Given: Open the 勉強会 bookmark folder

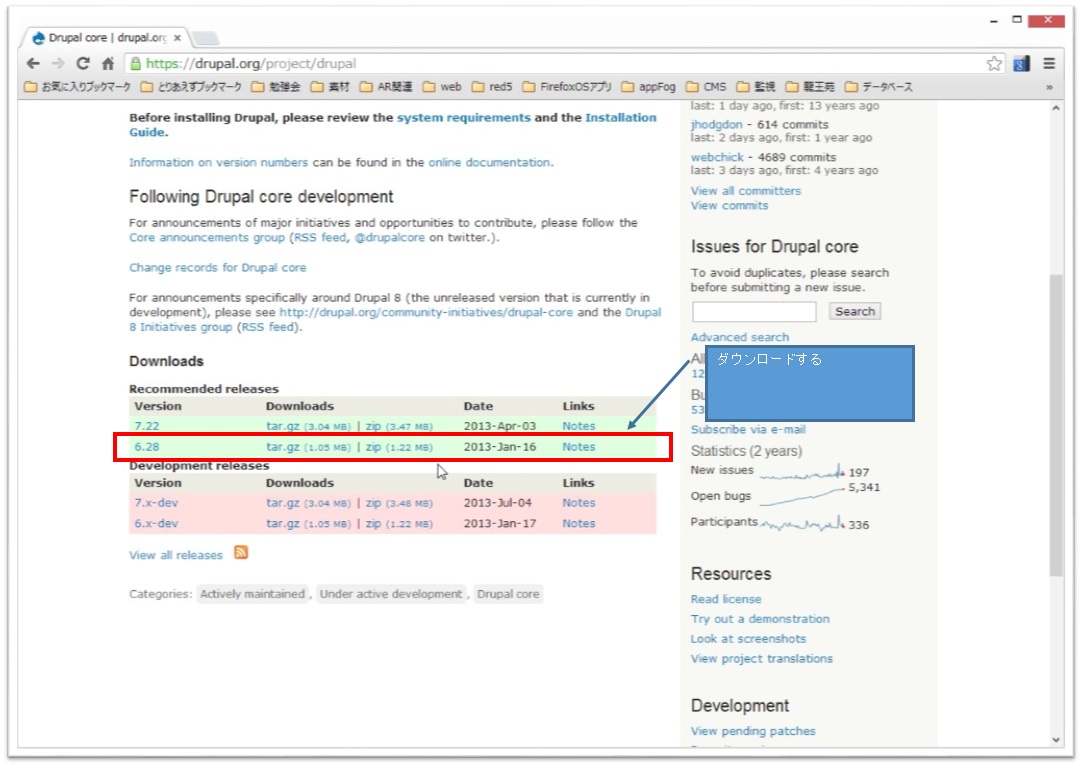Looking at the screenshot, I should [x=276, y=87].
